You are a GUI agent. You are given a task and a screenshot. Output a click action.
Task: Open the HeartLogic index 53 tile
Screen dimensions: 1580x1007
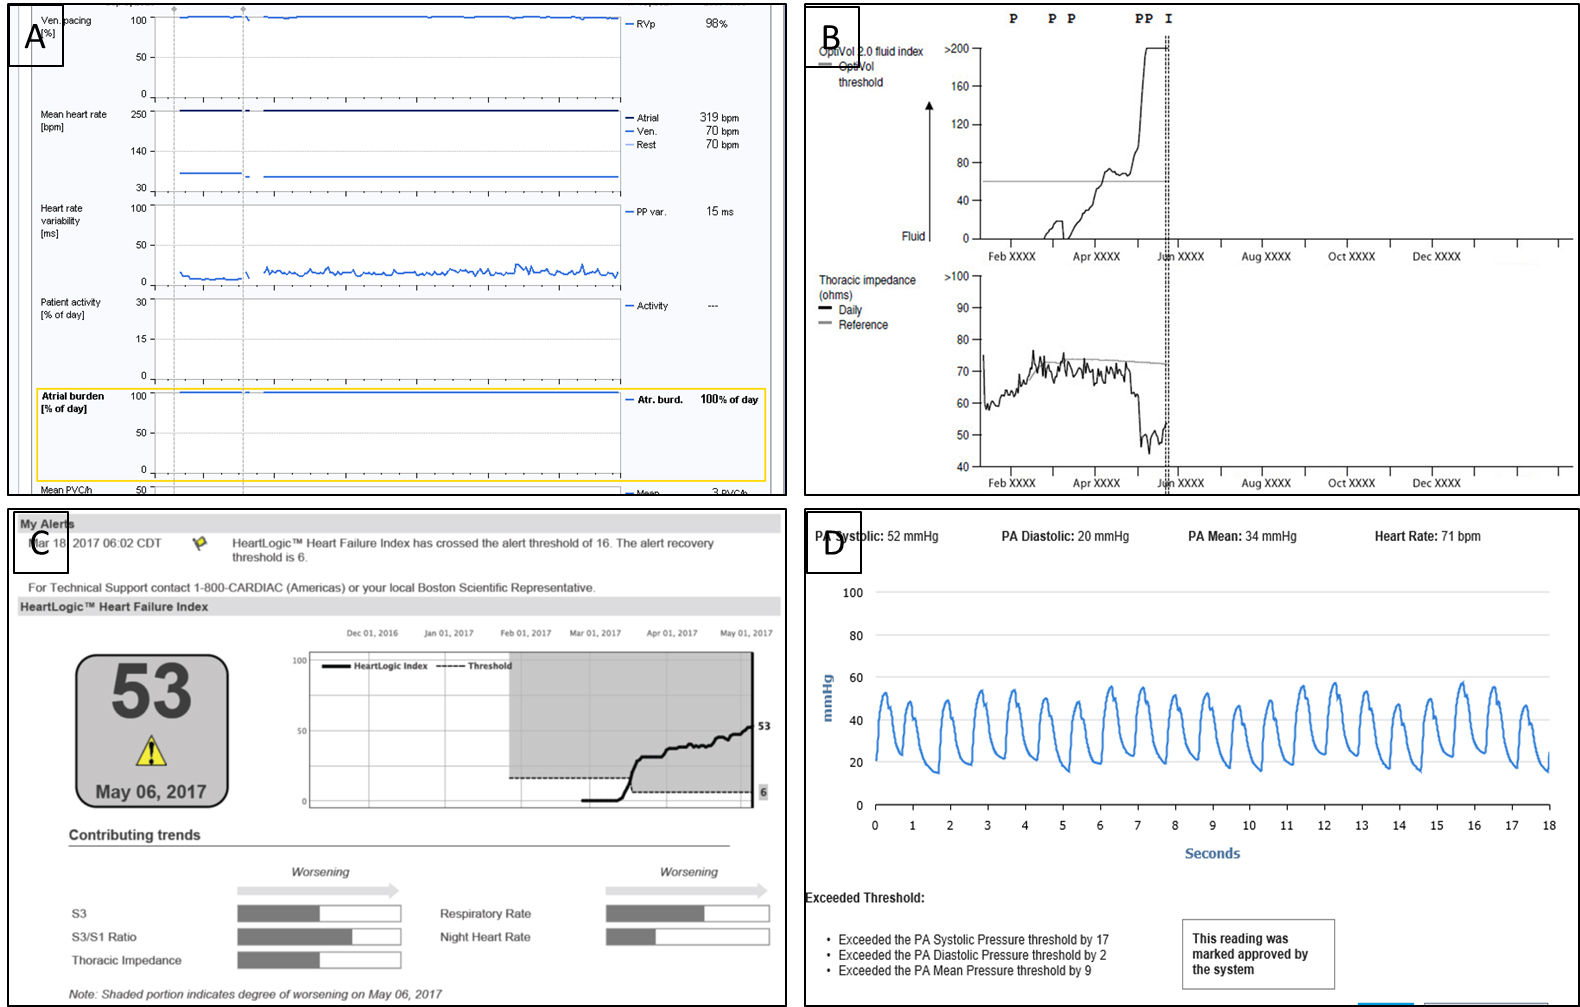[152, 730]
